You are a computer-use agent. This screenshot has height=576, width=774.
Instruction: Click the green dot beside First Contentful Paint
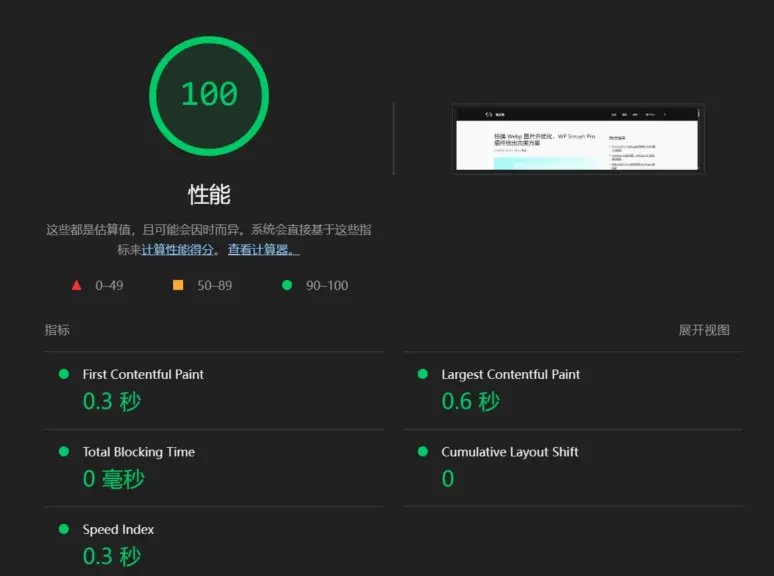(64, 374)
